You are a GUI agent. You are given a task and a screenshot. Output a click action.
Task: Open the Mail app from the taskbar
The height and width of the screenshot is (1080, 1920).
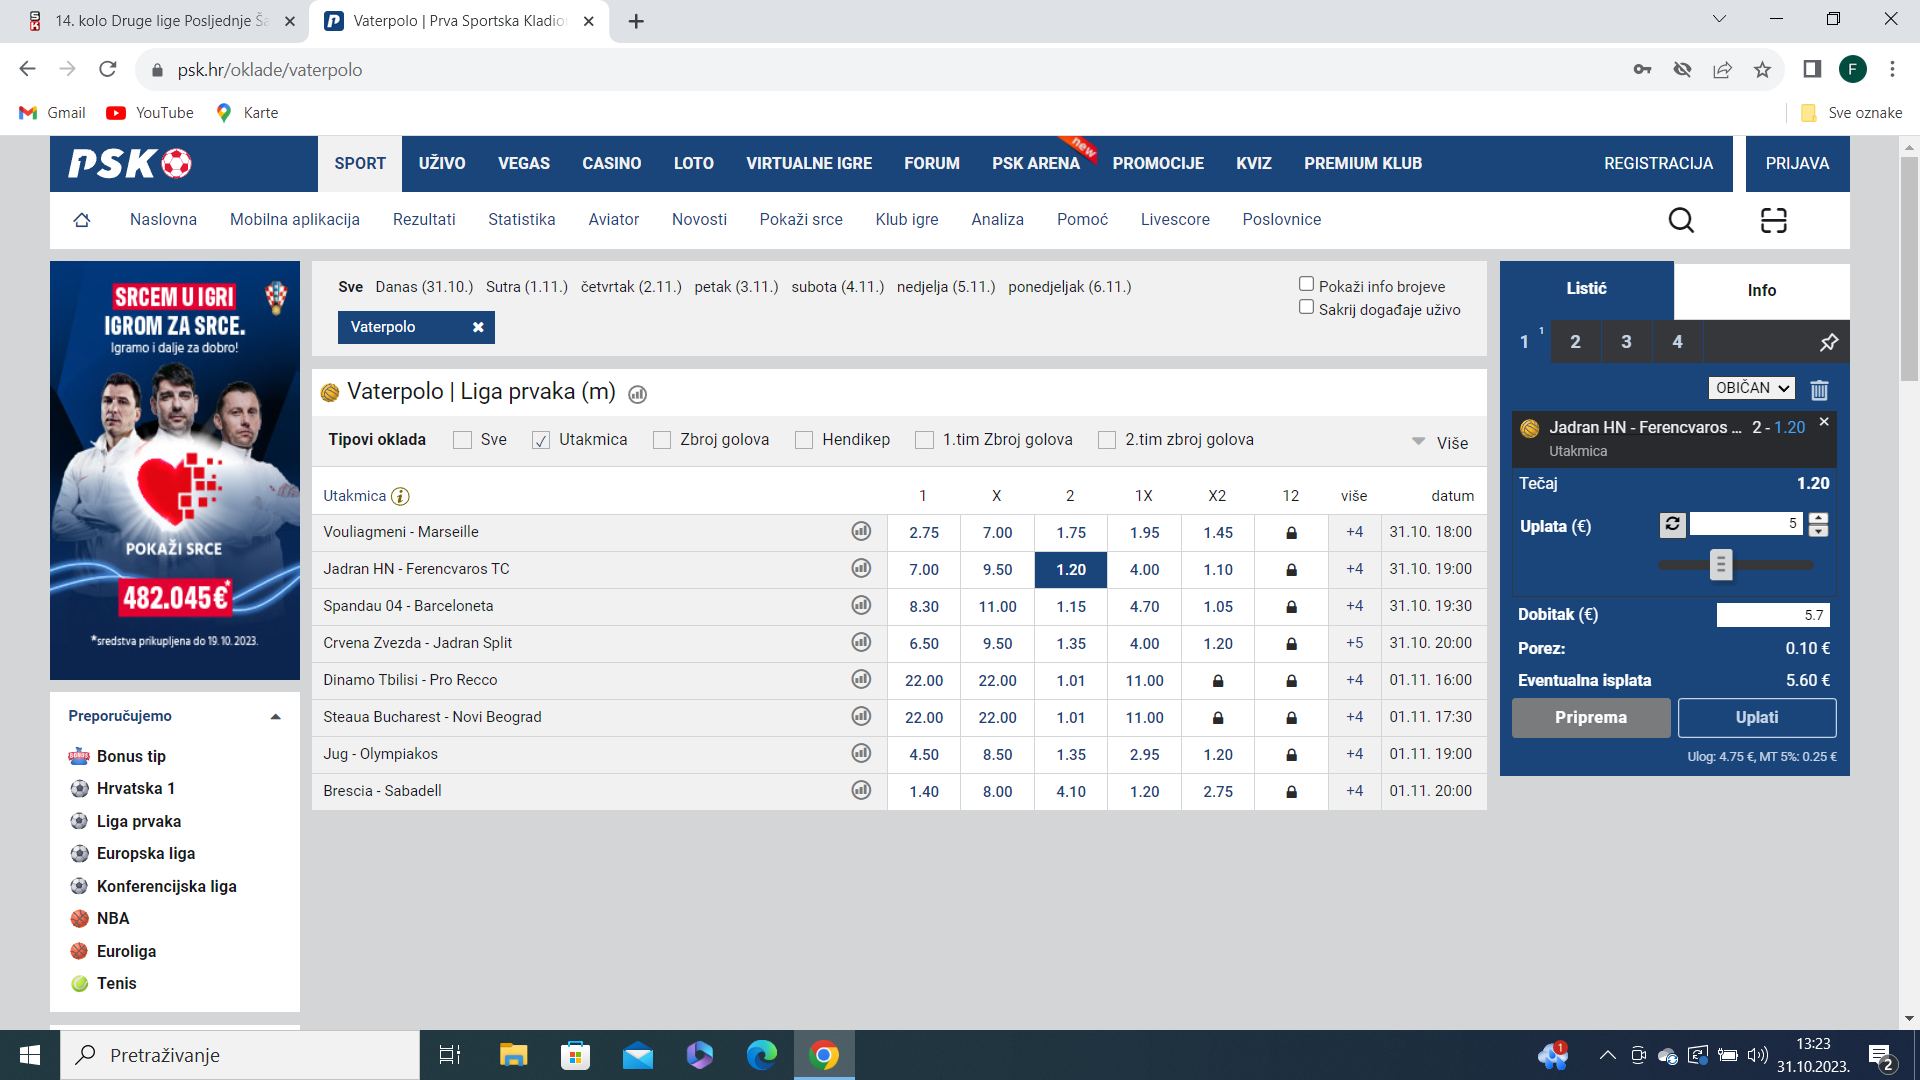click(637, 1055)
